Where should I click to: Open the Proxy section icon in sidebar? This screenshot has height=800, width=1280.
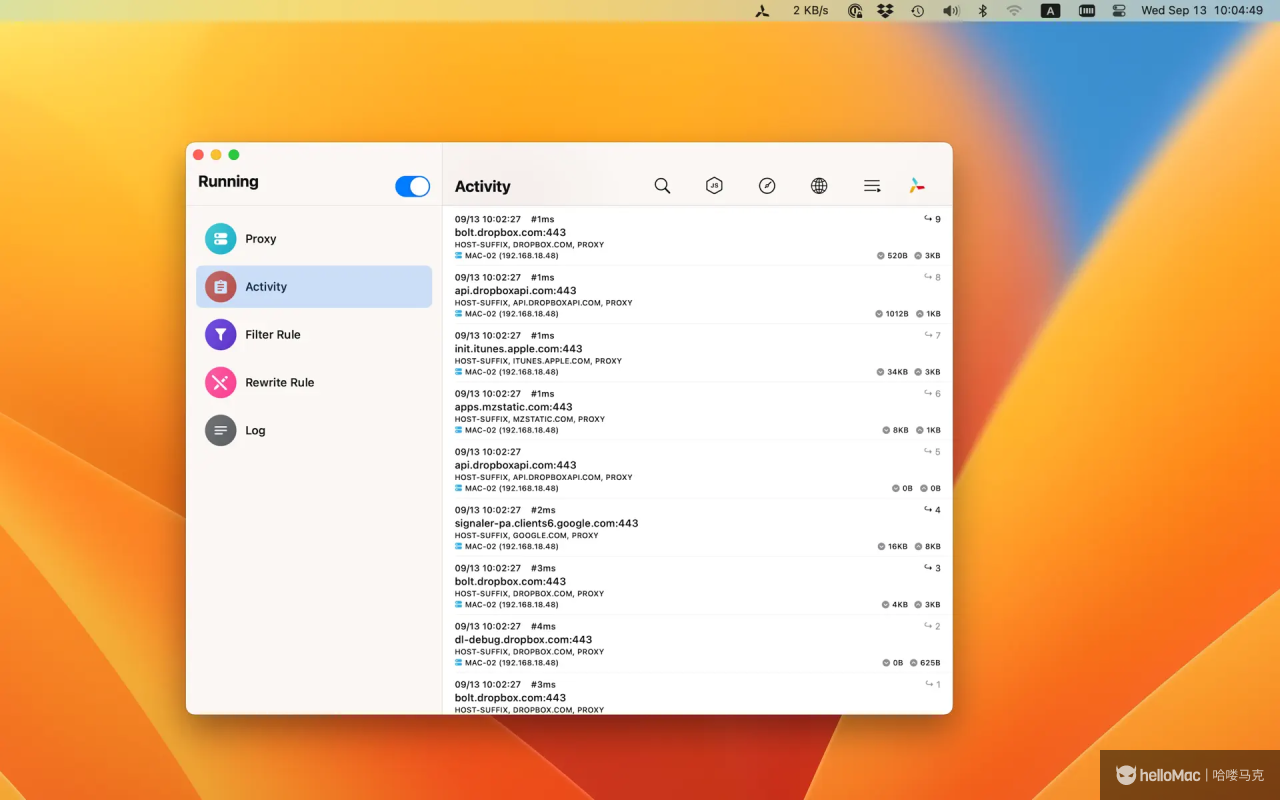pyautogui.click(x=221, y=239)
